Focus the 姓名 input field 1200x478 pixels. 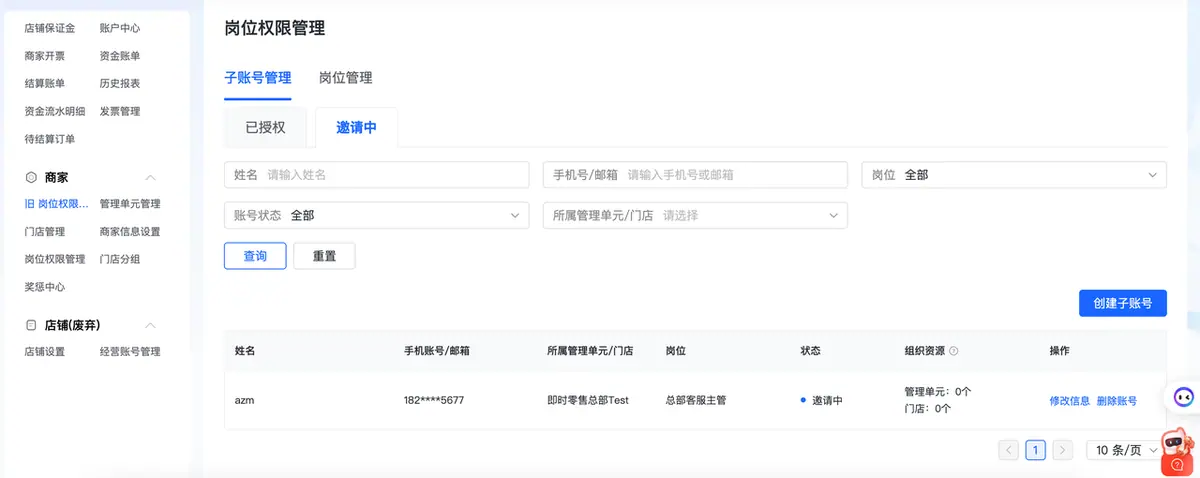tap(376, 175)
